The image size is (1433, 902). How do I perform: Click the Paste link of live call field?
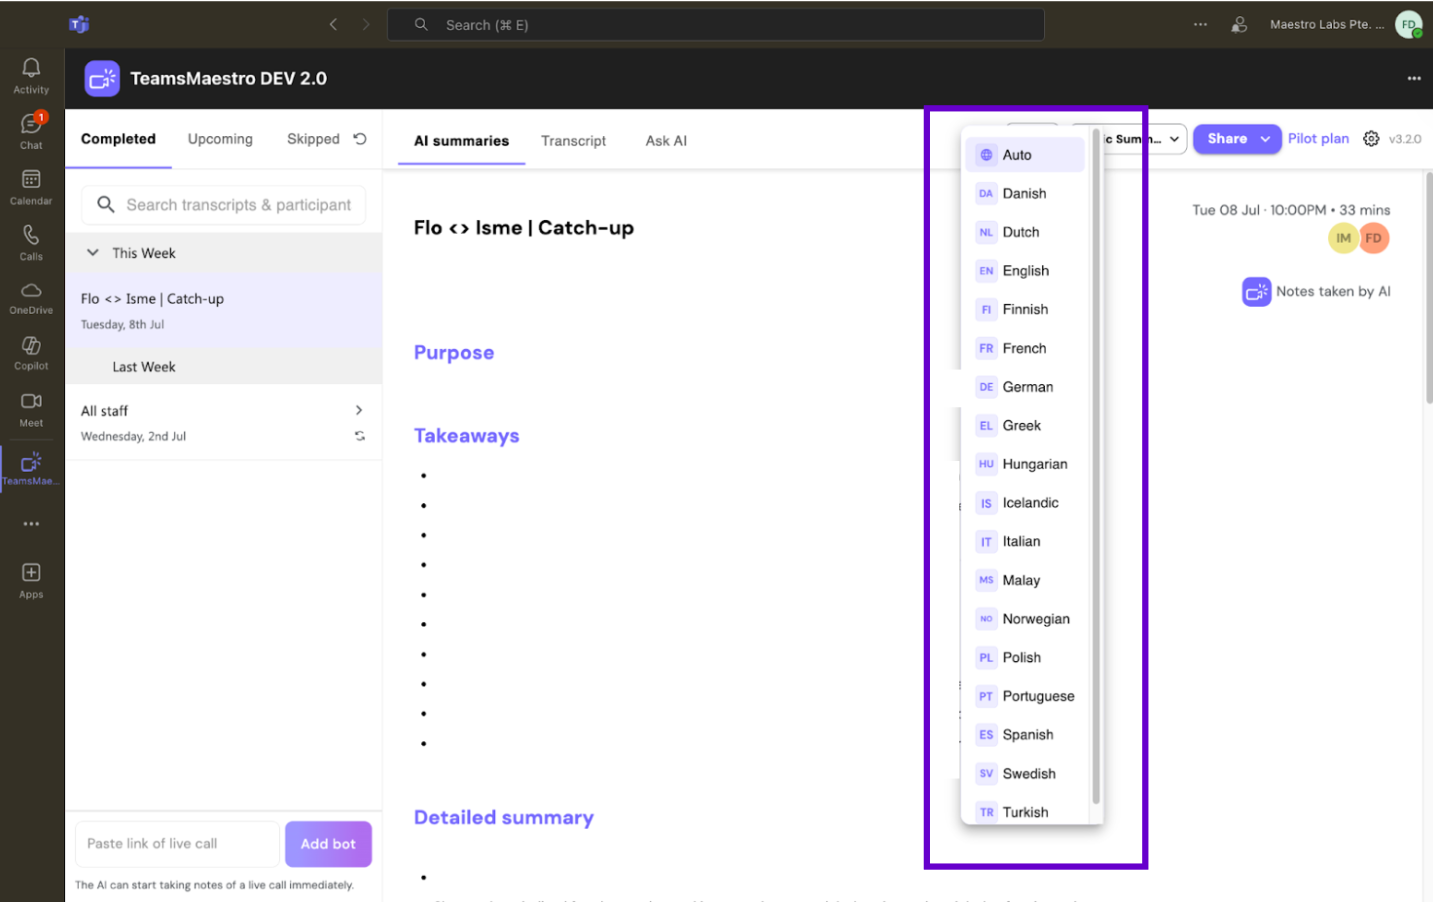pos(177,844)
